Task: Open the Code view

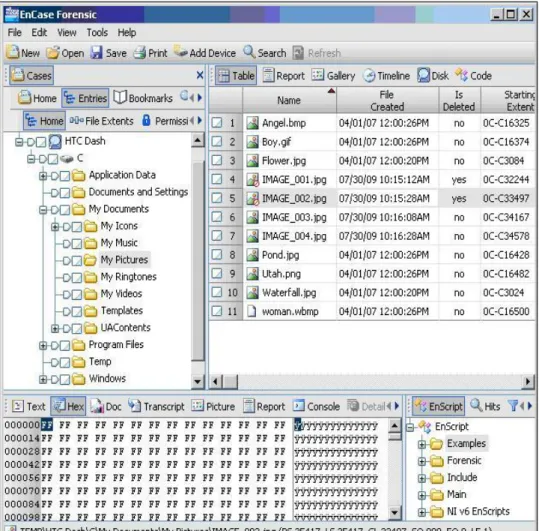Action: tap(473, 76)
